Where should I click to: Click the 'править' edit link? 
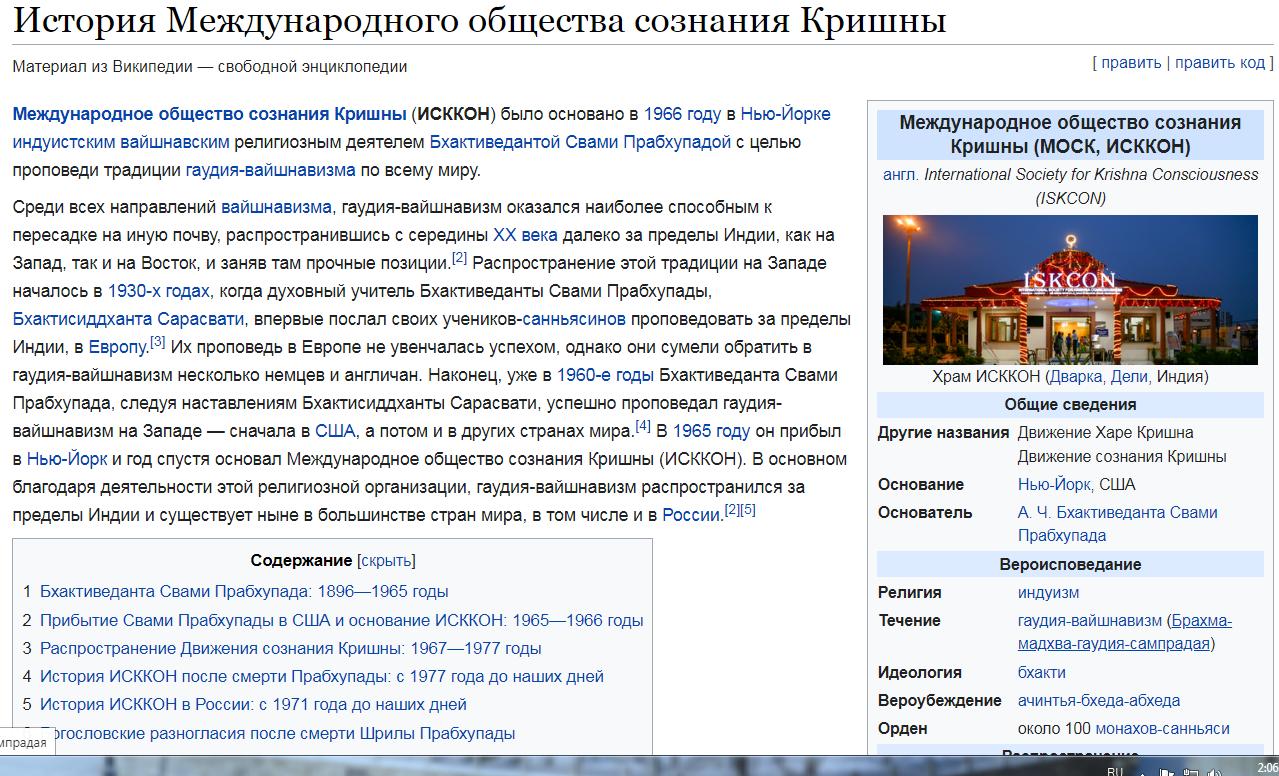pyautogui.click(x=1131, y=62)
